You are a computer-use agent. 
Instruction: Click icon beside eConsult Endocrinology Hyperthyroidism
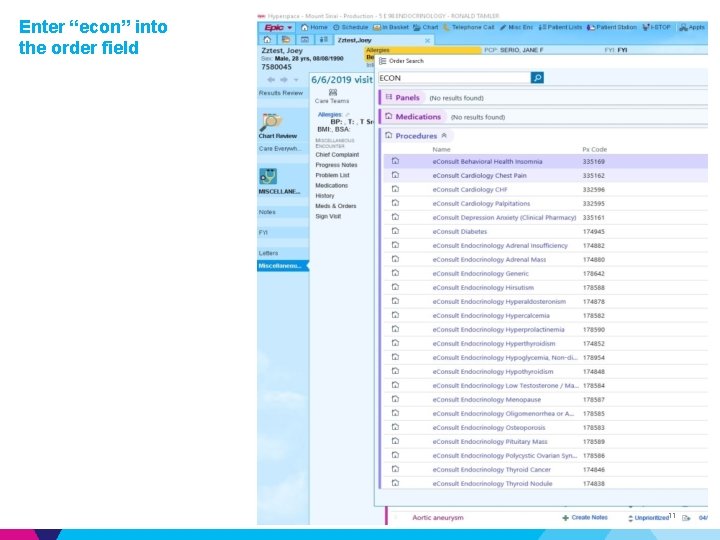(x=395, y=343)
